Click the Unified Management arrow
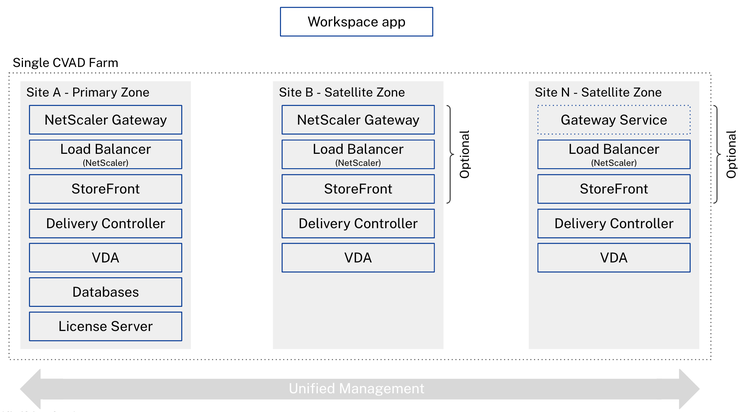 pos(360,389)
